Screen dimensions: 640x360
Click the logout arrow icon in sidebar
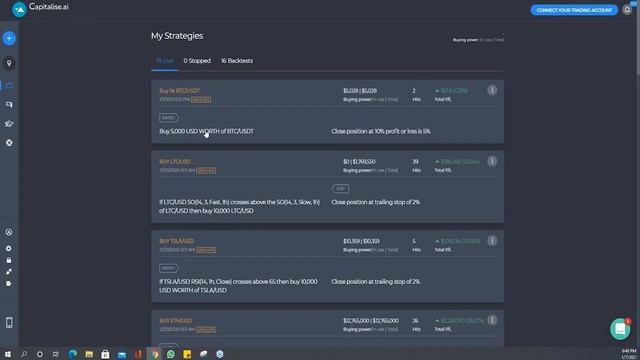[9, 283]
